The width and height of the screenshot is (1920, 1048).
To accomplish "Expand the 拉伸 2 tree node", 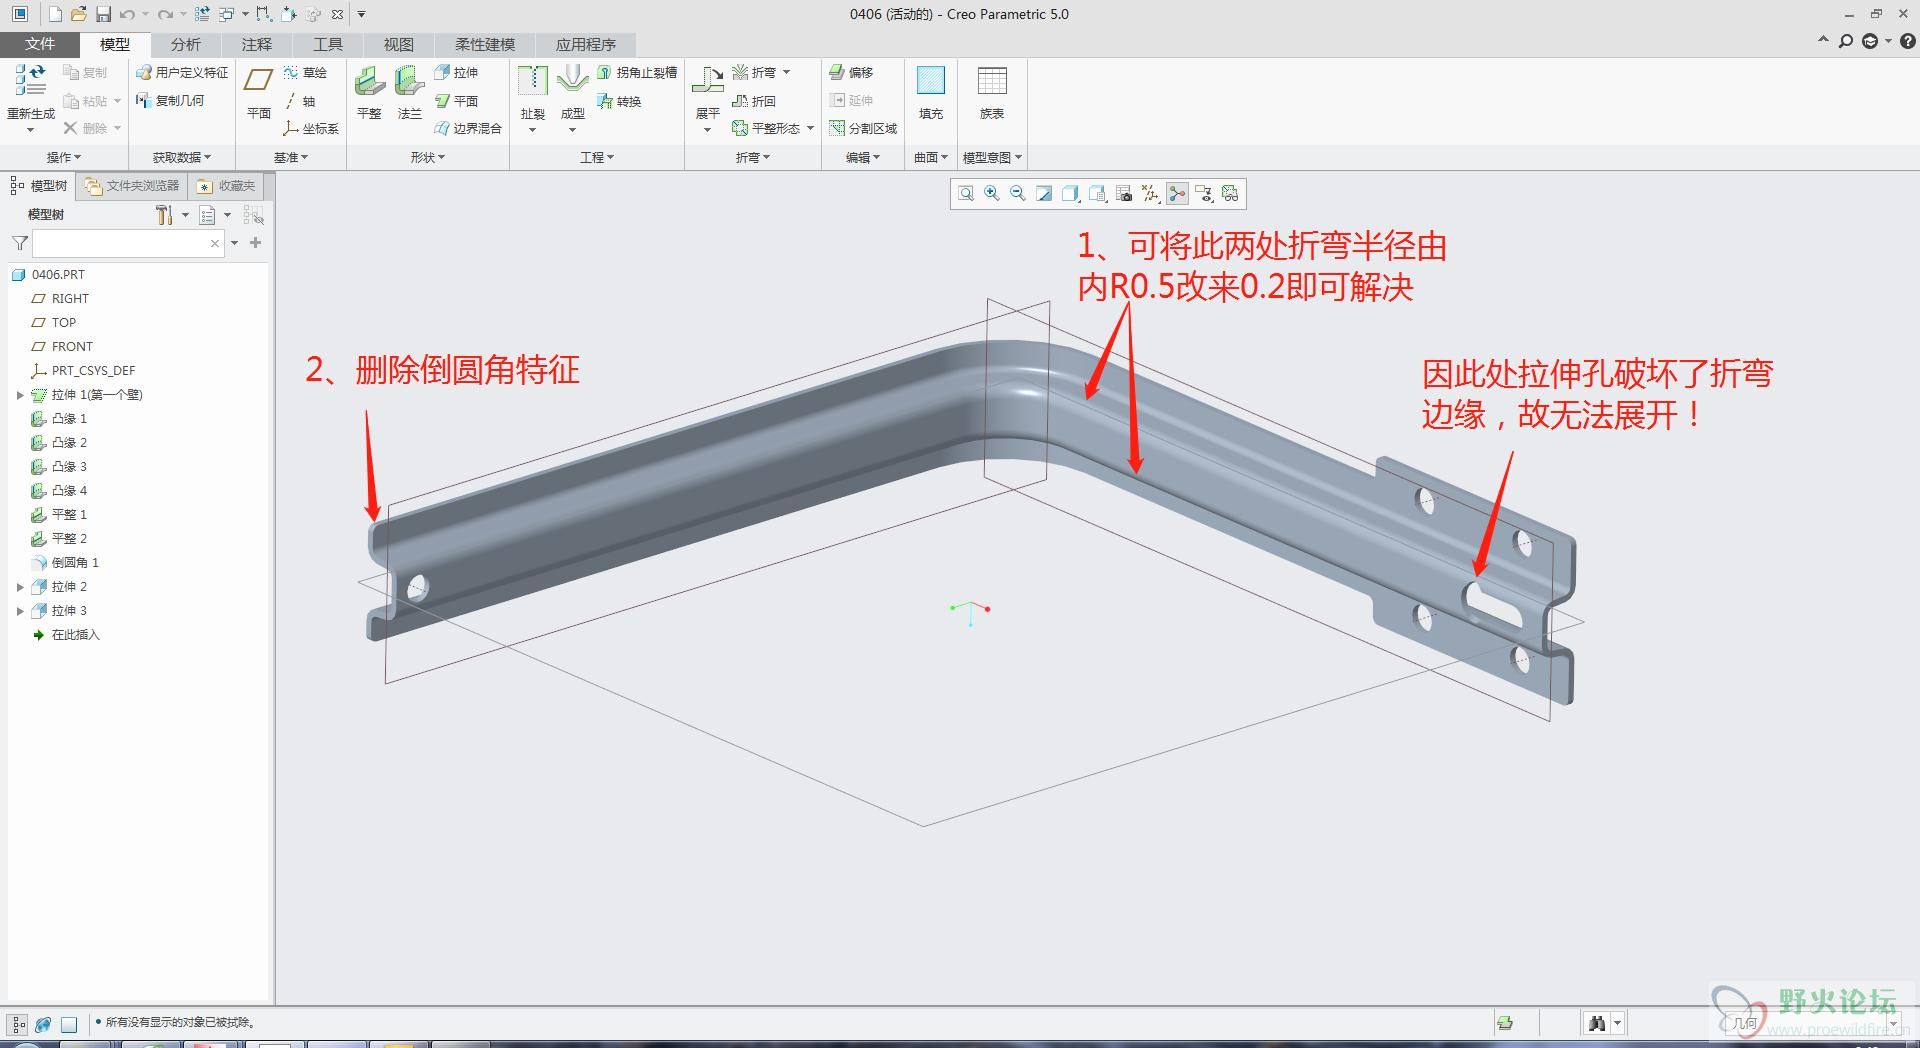I will coord(19,587).
